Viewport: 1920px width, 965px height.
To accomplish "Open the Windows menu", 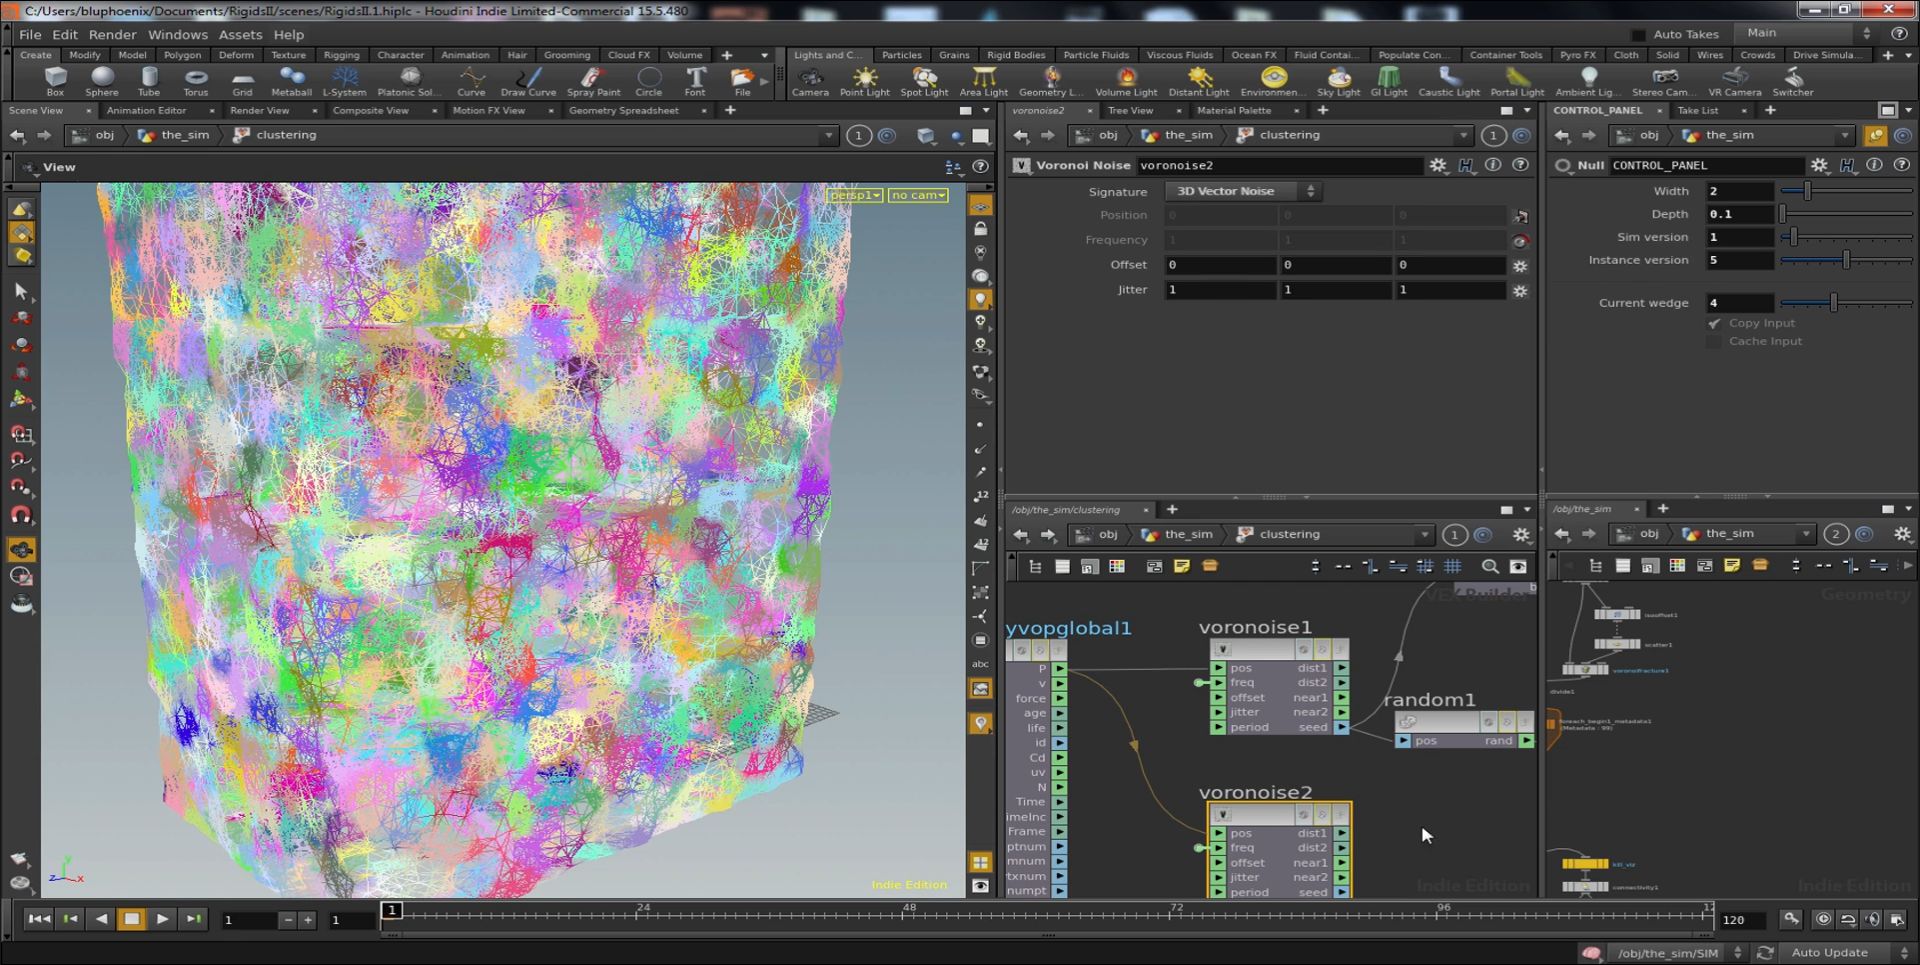I will pos(178,34).
